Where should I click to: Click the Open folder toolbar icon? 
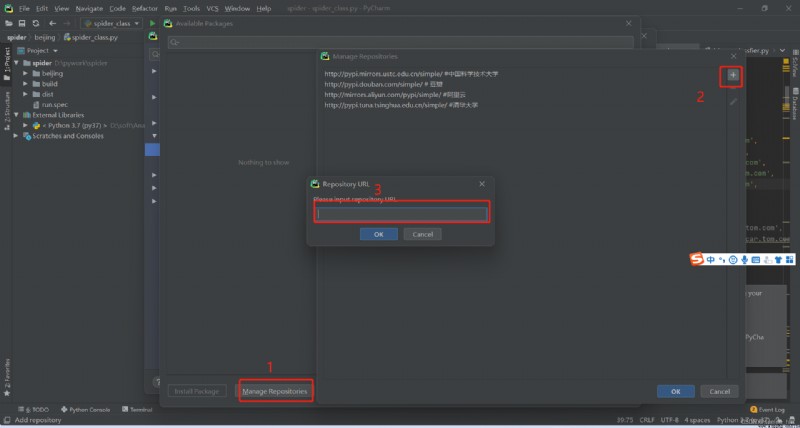[x=9, y=23]
